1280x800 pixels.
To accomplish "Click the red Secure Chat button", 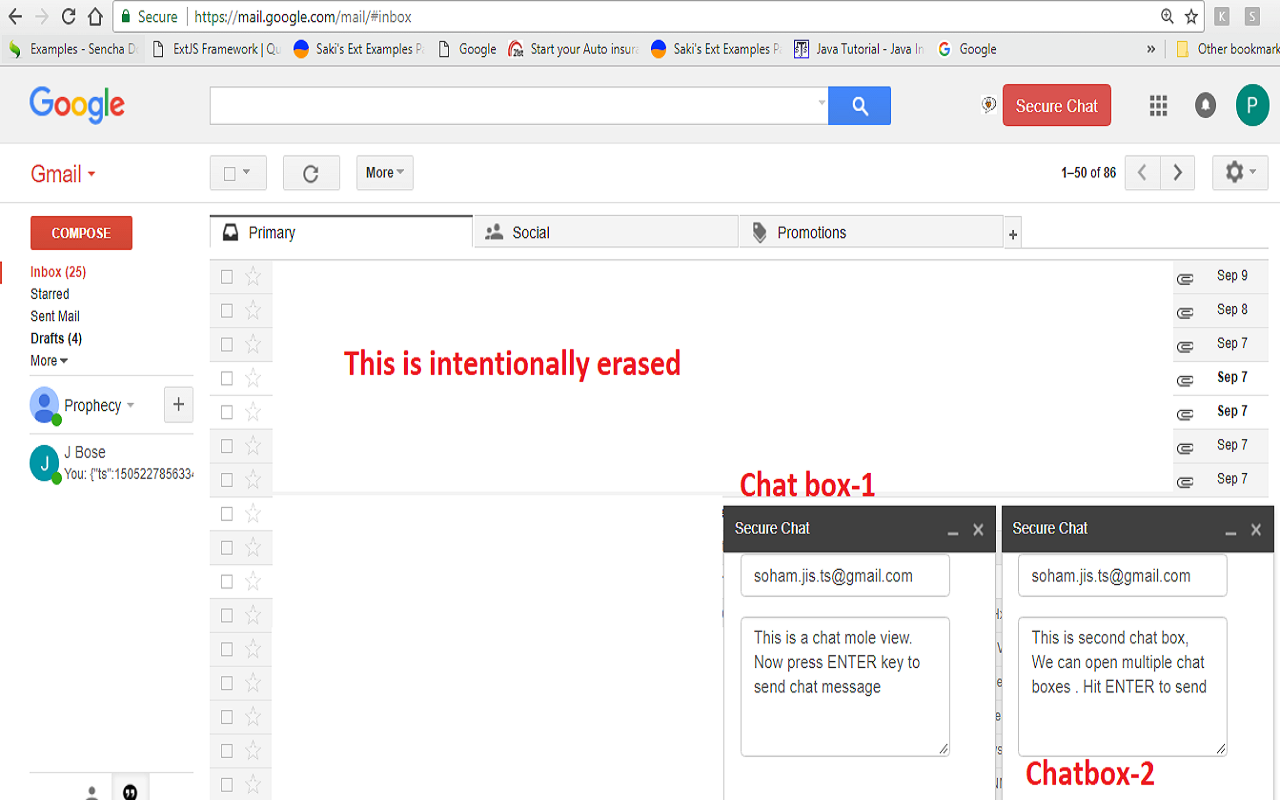I will (1056, 104).
